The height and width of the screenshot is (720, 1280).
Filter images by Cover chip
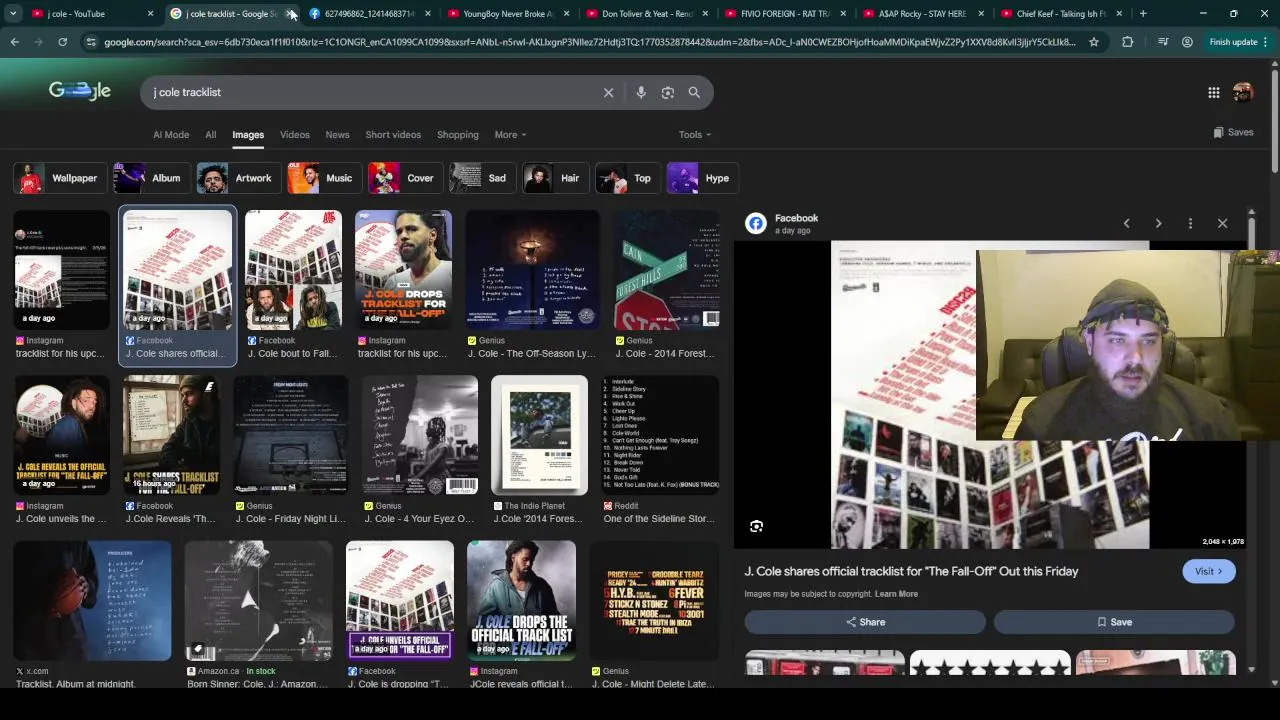point(405,178)
